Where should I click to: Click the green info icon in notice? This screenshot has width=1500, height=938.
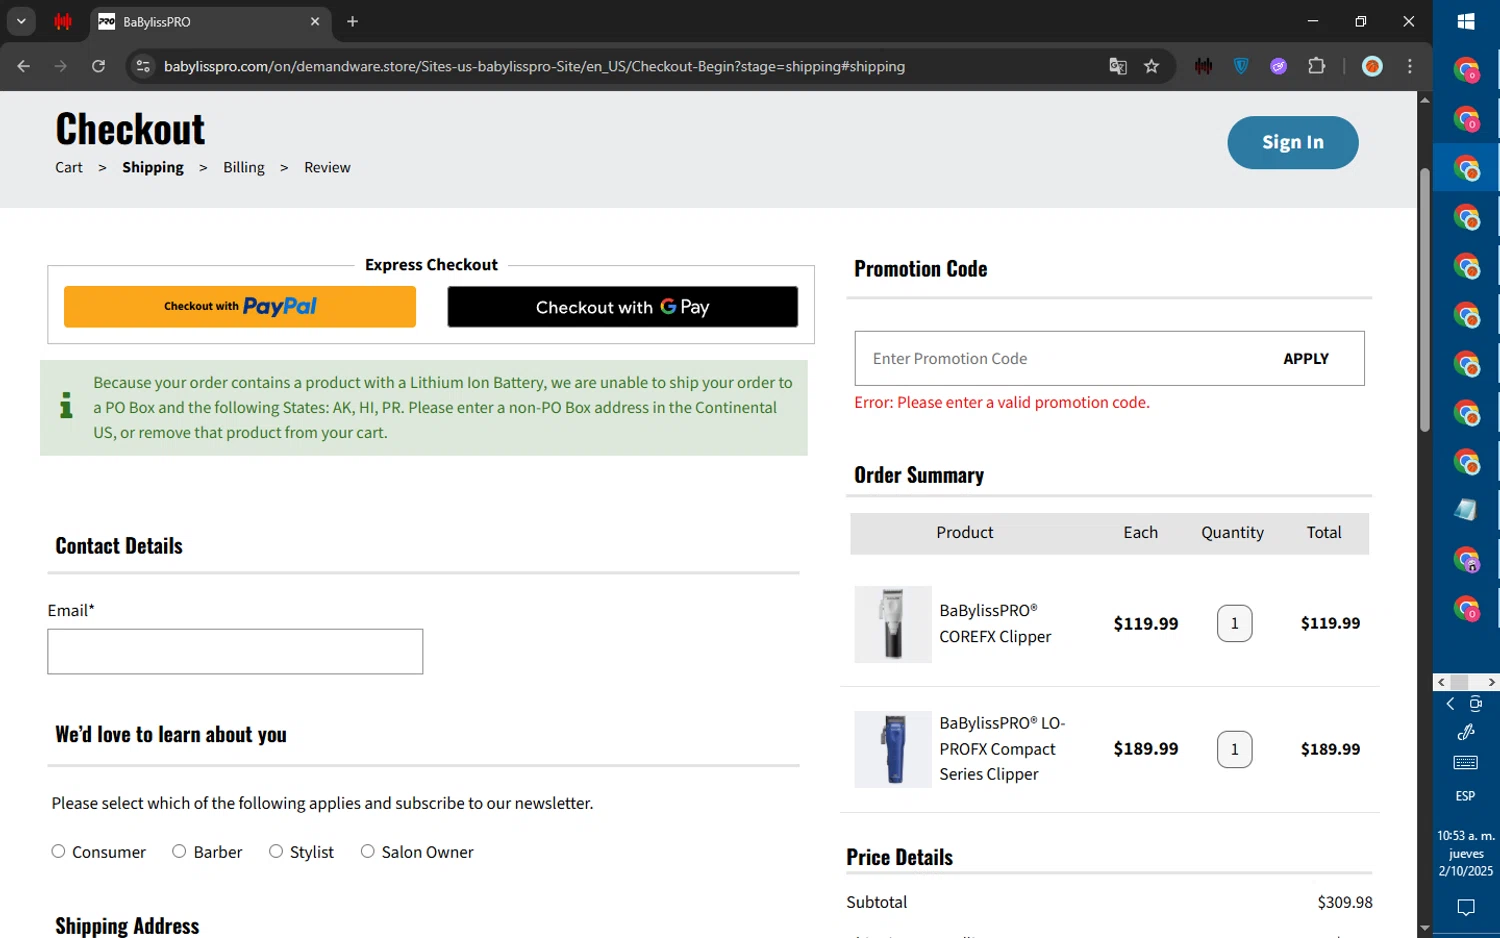click(66, 405)
